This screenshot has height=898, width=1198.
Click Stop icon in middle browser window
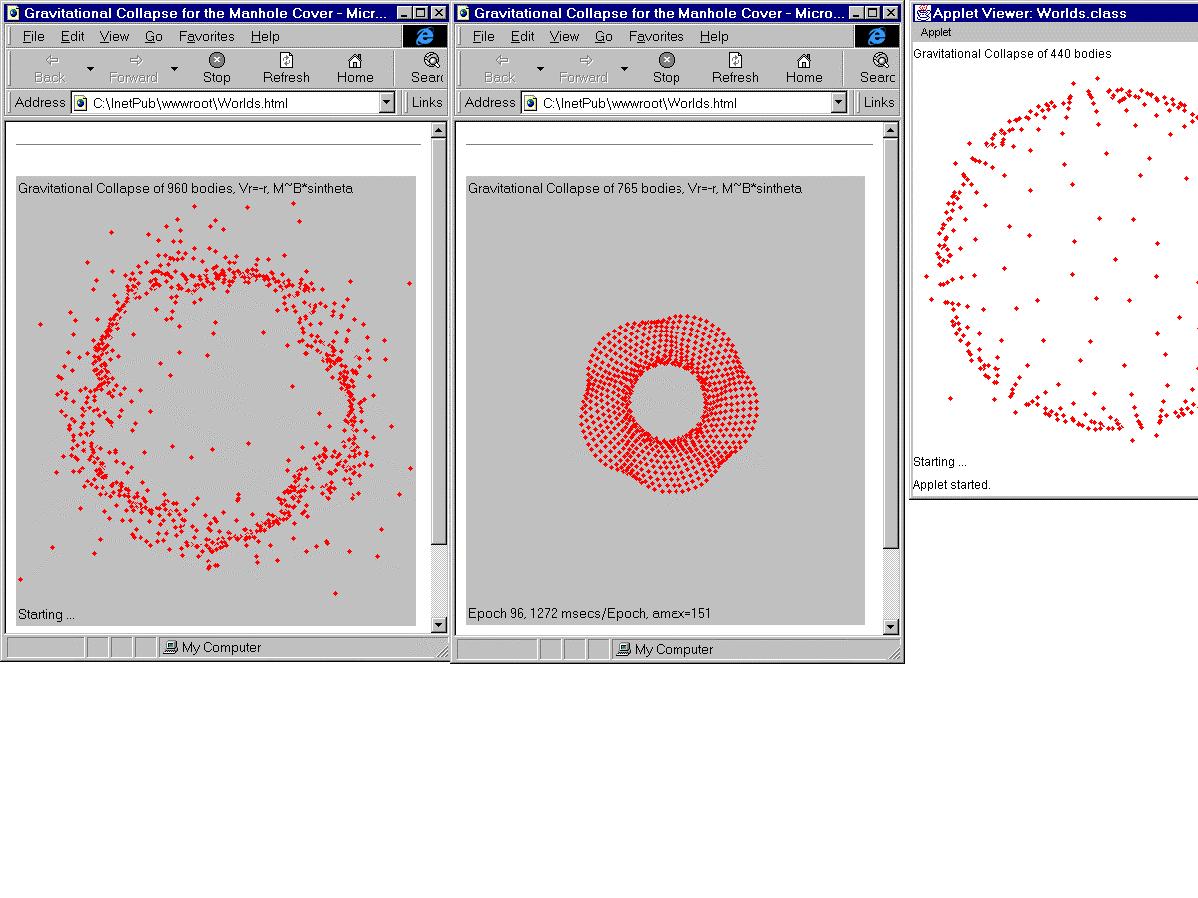click(666, 61)
